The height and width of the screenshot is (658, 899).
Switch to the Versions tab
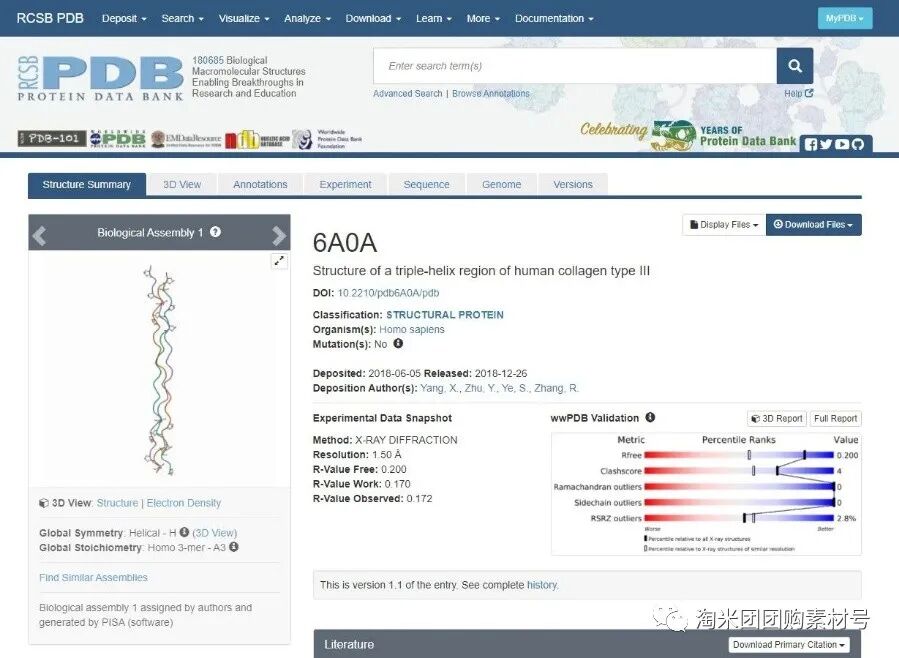click(573, 185)
